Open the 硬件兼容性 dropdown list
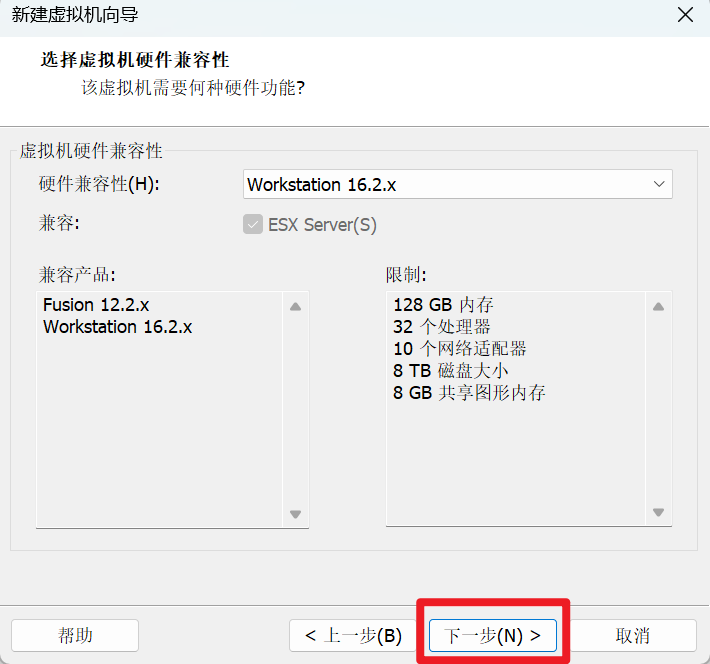Viewport: 710px width, 664px height. (458, 184)
